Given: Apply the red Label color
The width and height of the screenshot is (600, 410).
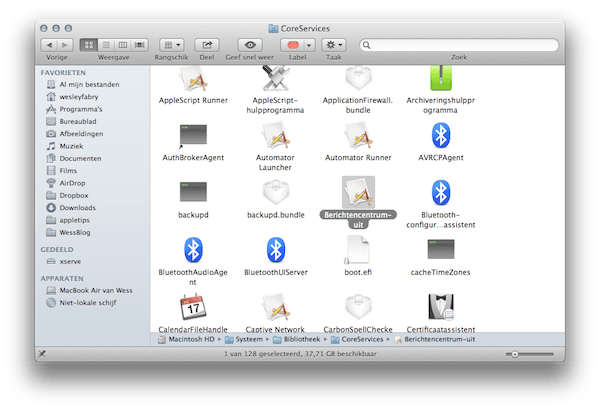Looking at the screenshot, I should (x=293, y=45).
